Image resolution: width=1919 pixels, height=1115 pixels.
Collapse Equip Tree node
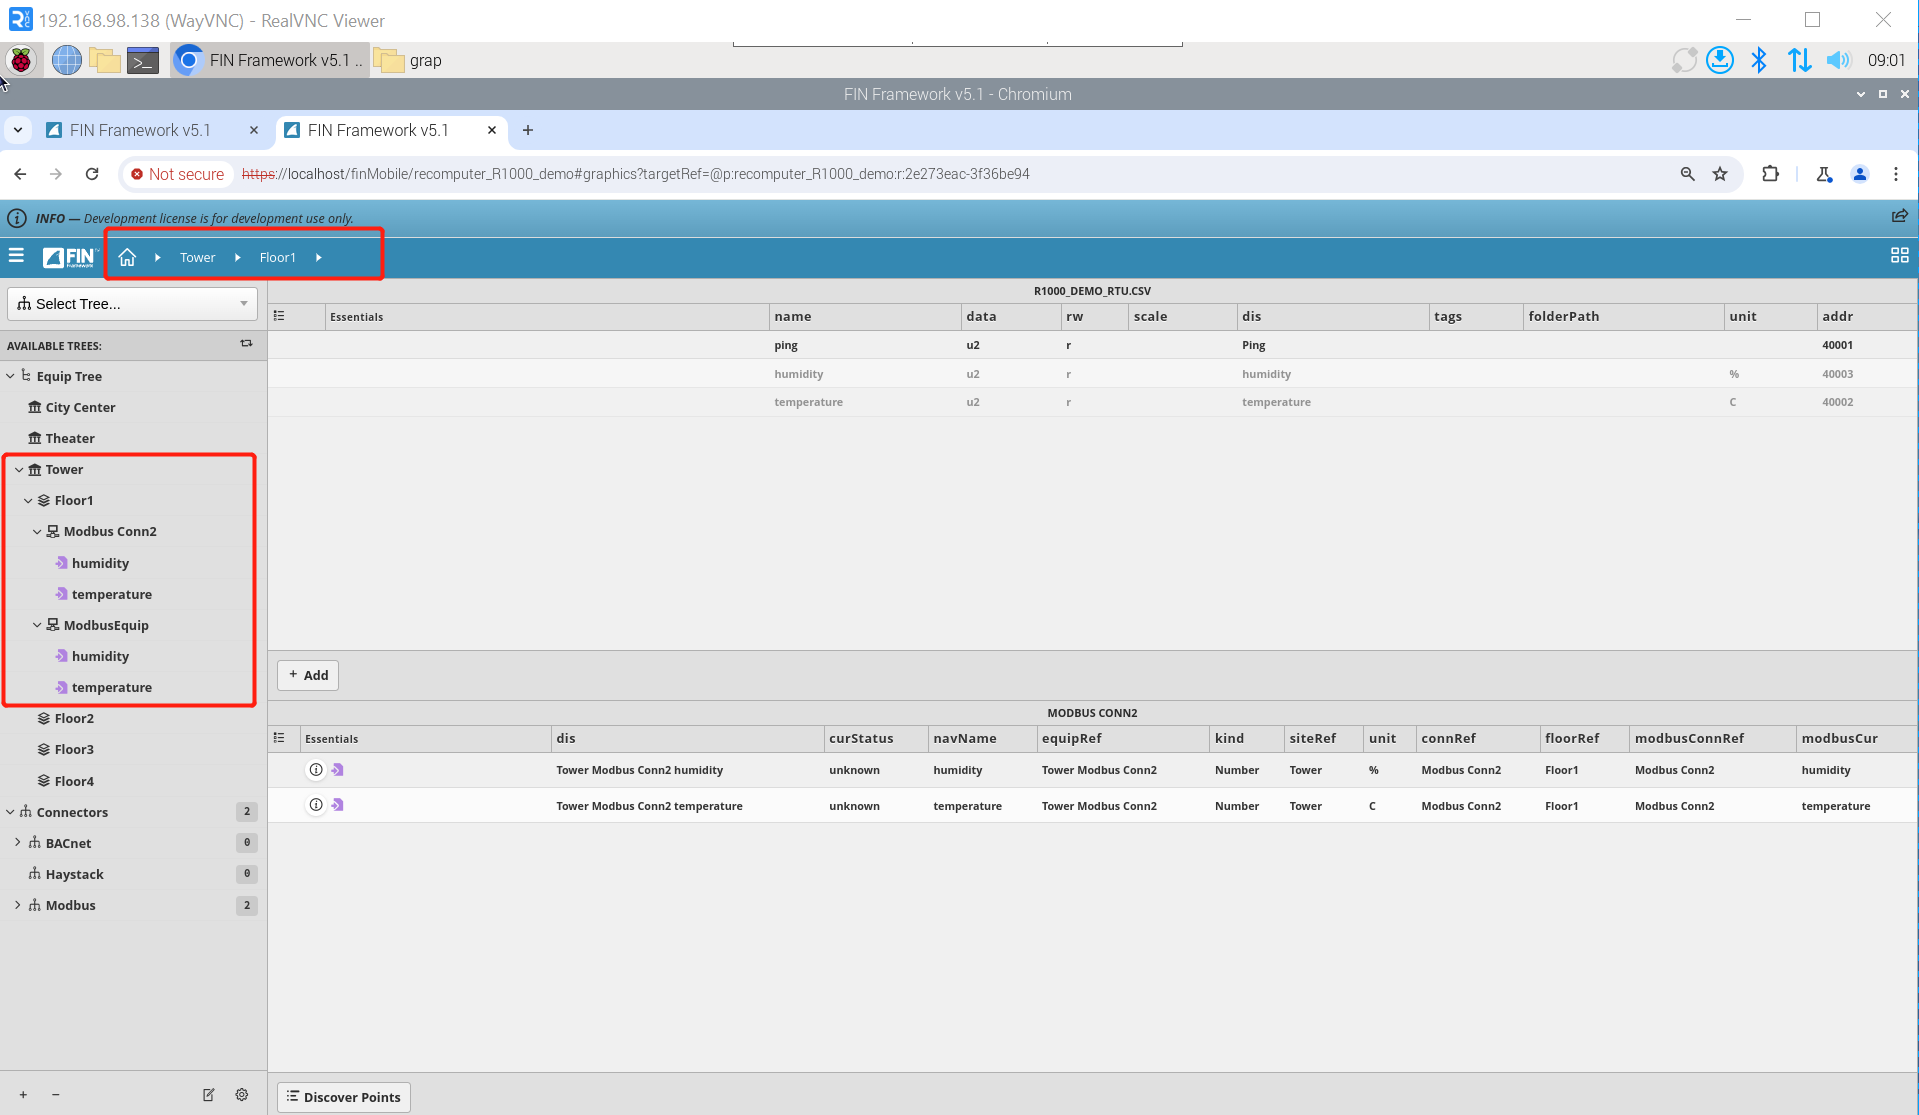[x=10, y=376]
